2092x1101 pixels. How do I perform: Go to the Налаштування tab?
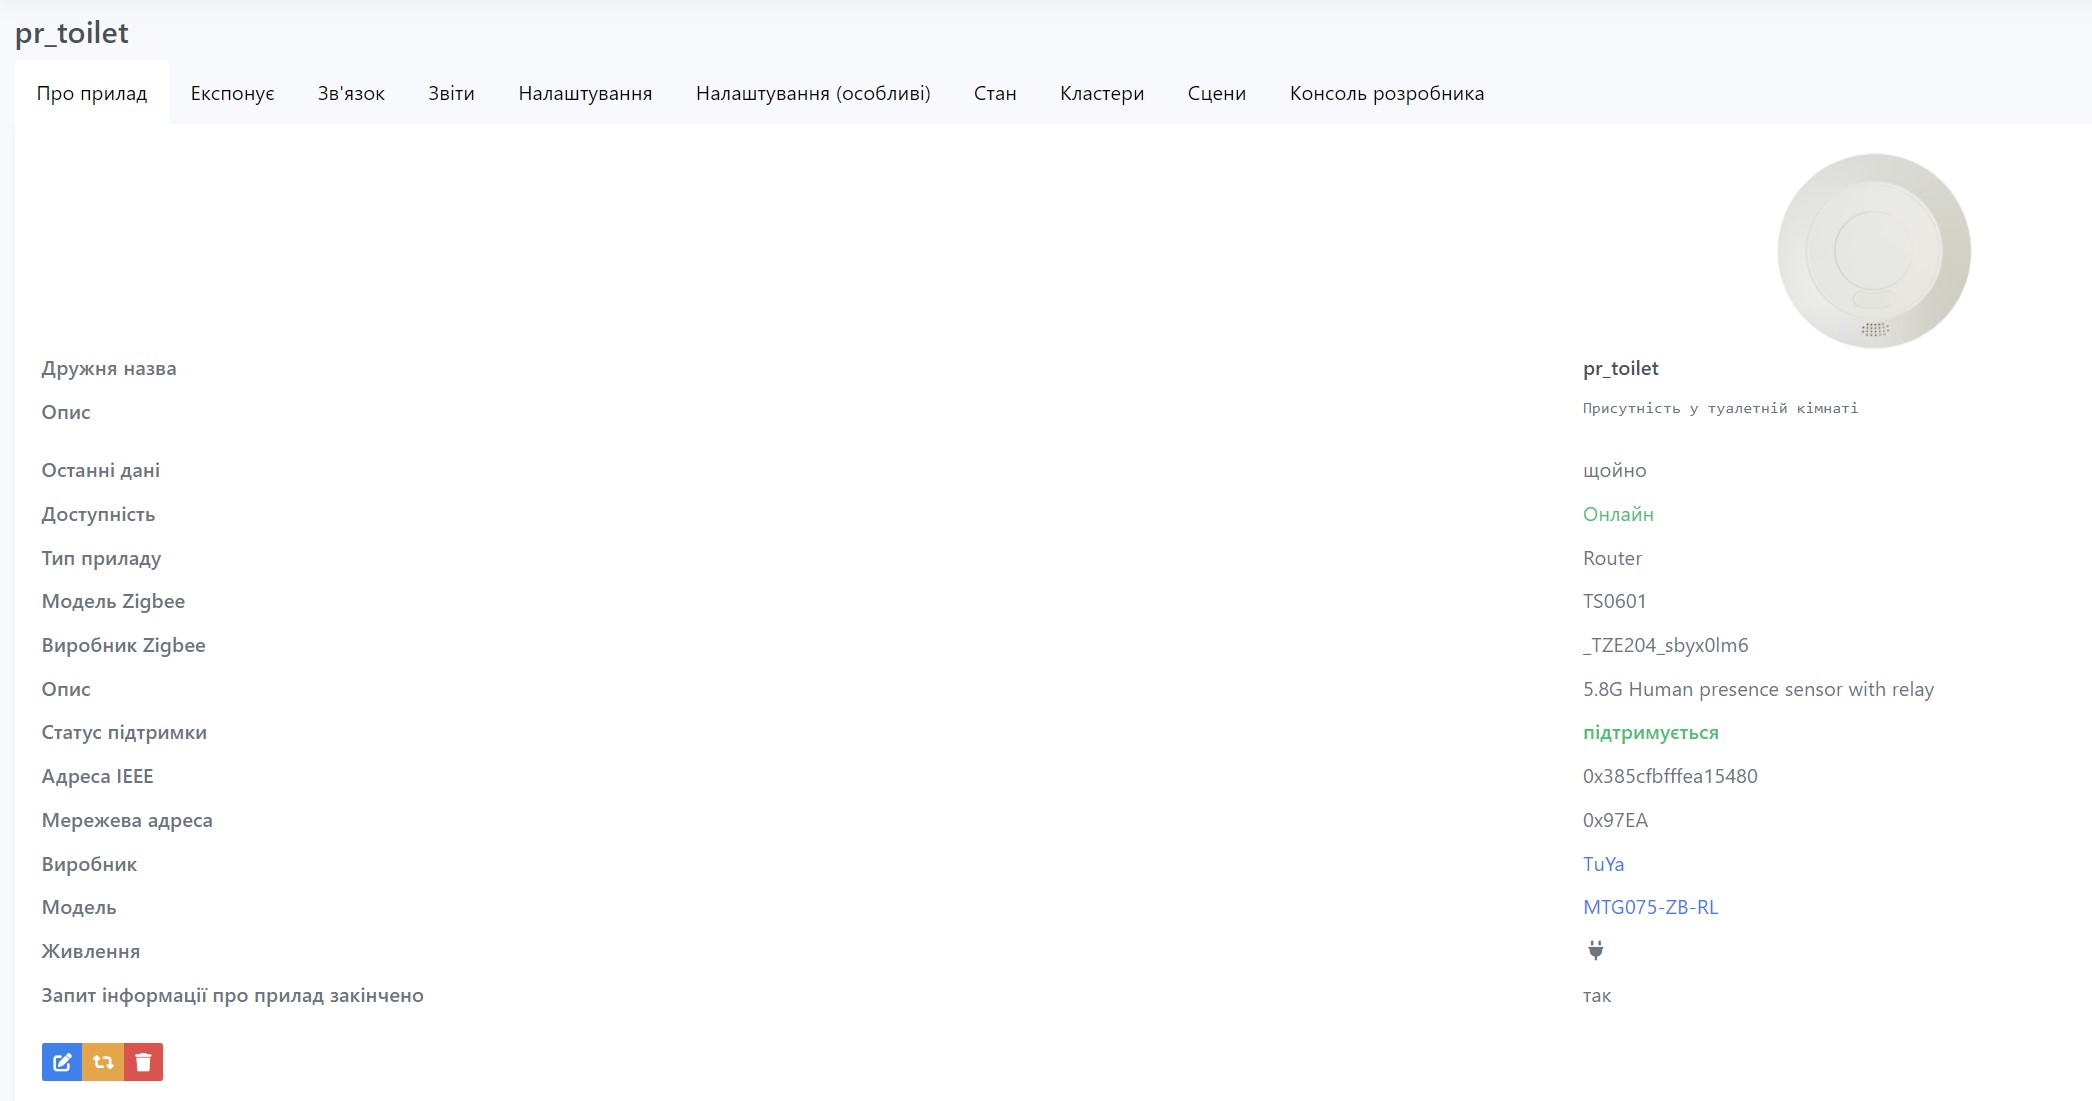[x=585, y=93]
